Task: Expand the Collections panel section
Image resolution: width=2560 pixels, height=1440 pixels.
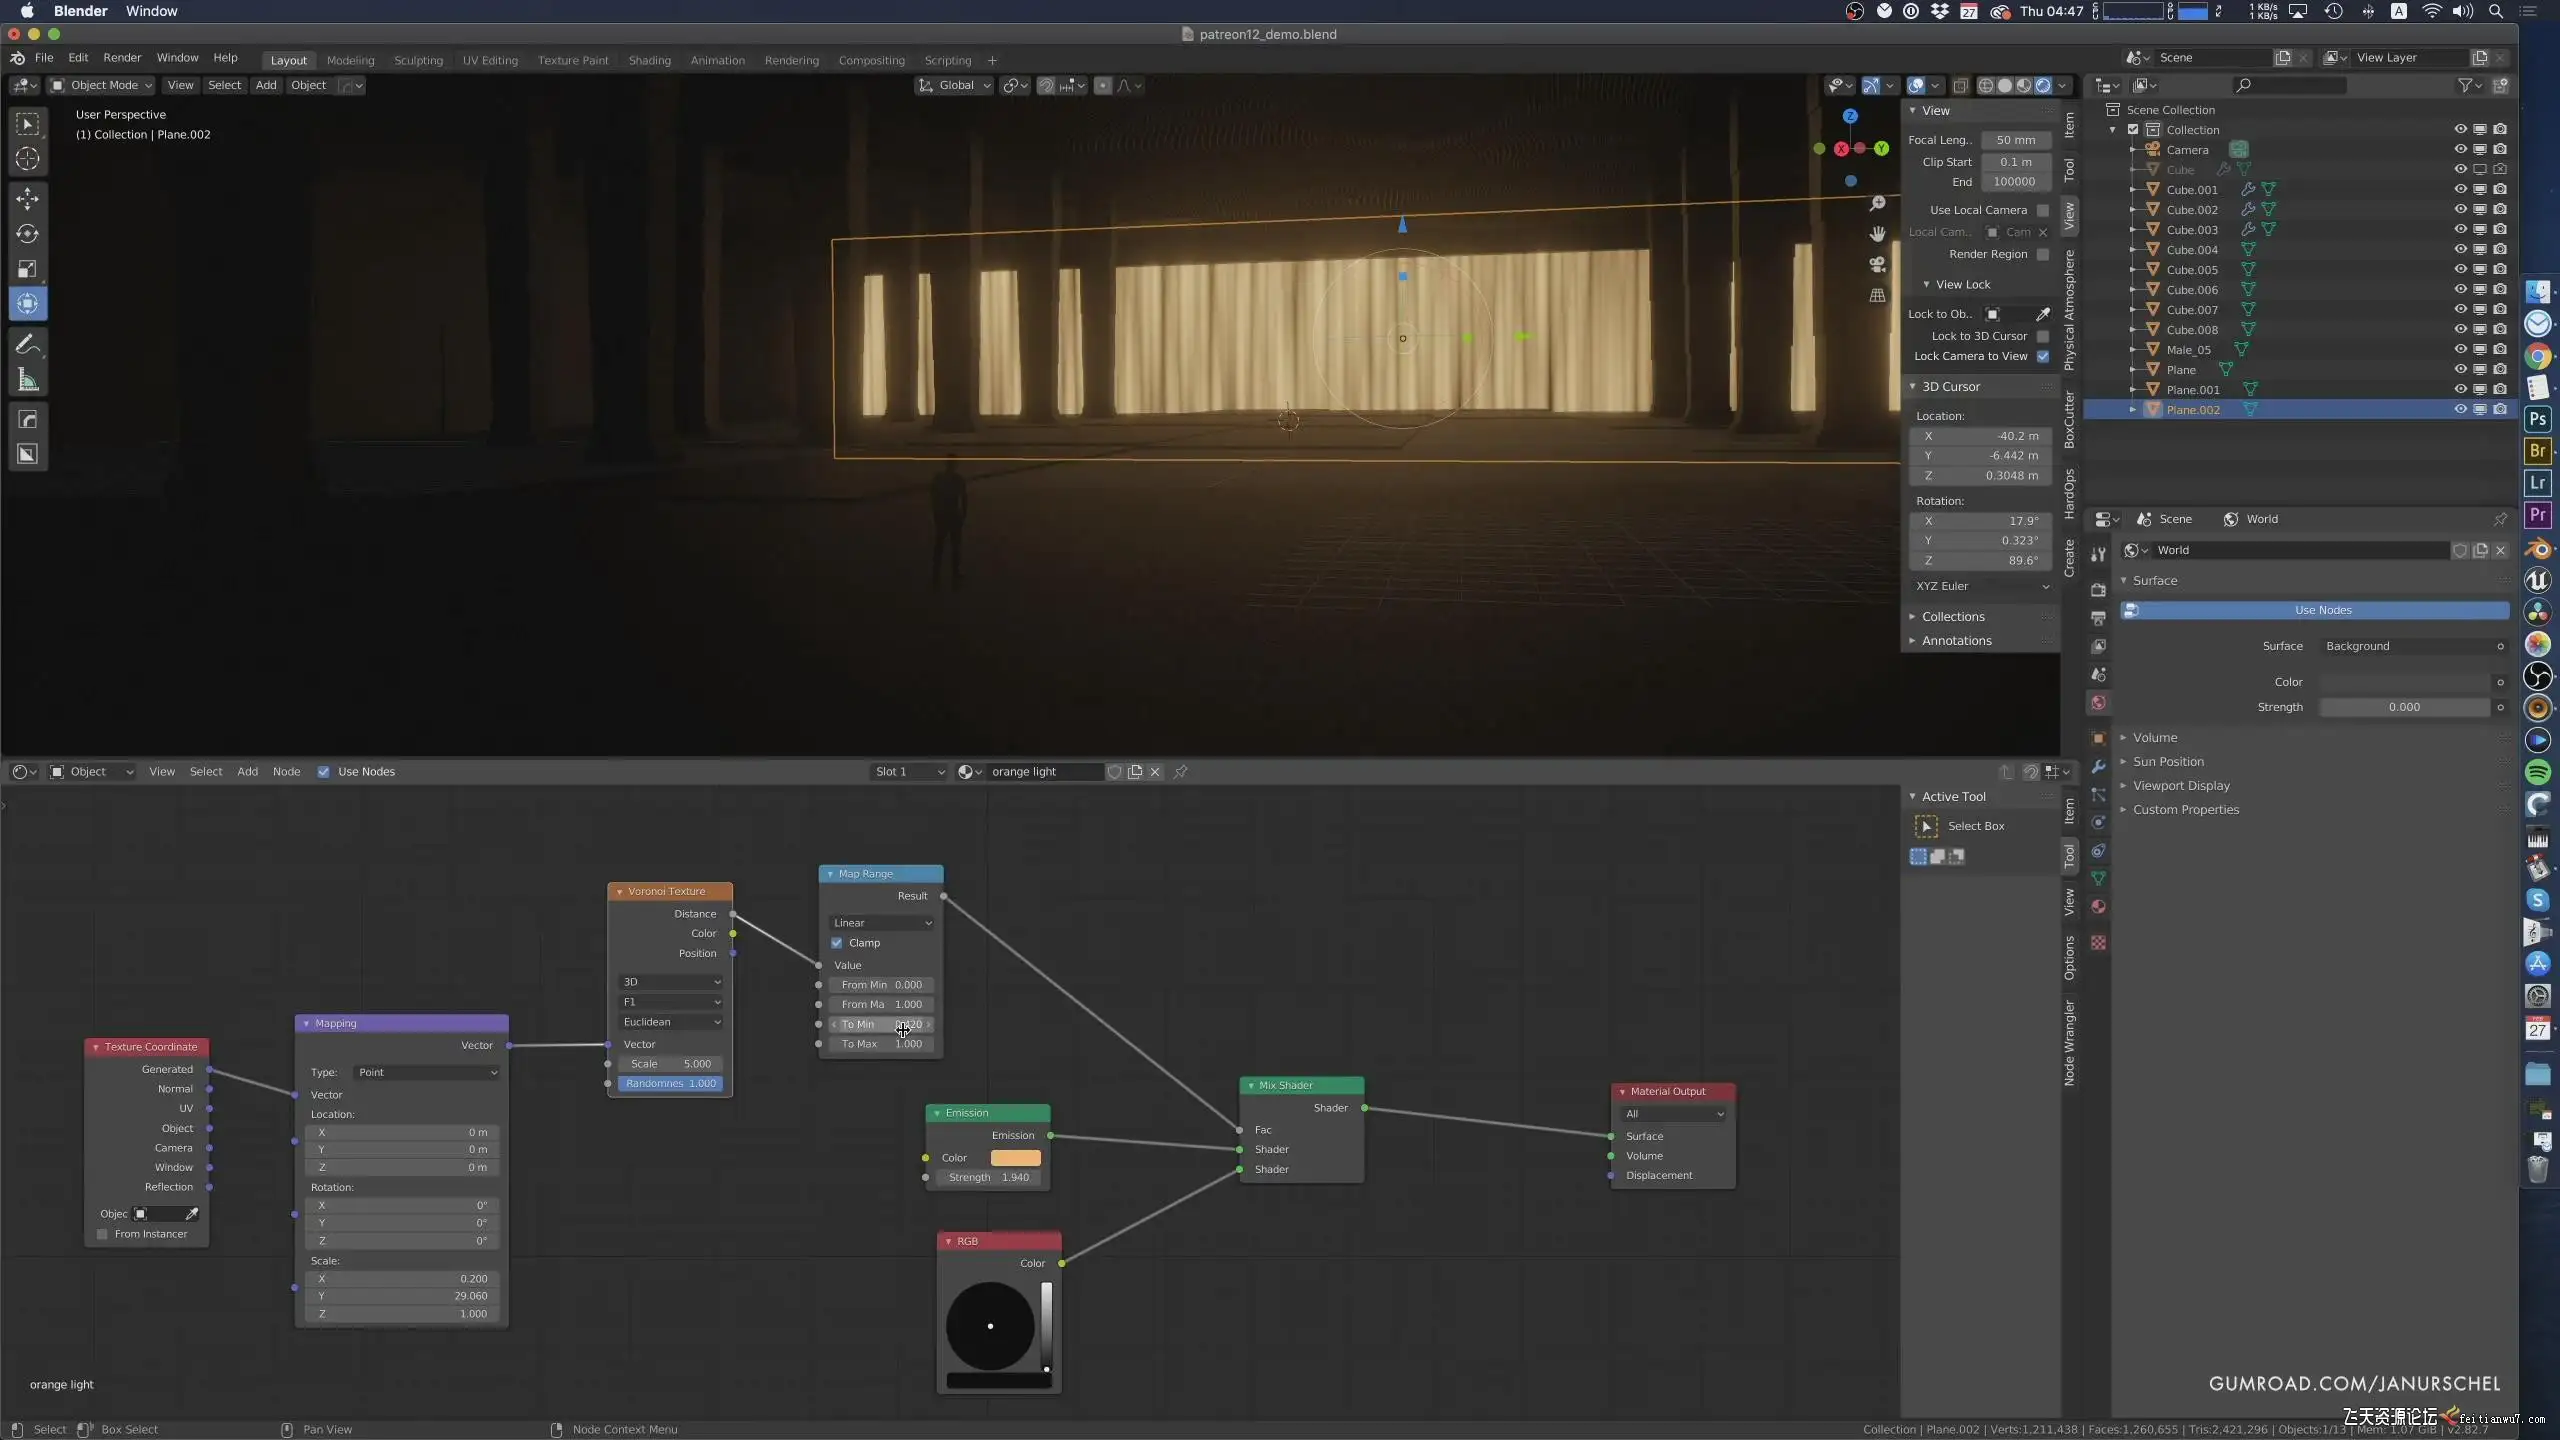Action: 1952,616
